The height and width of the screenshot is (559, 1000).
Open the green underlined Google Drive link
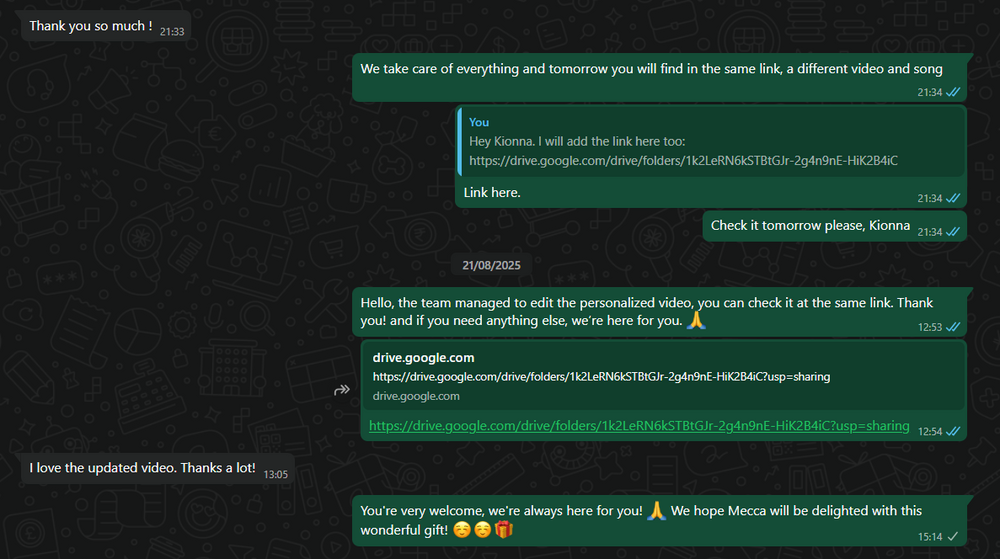pos(639,426)
